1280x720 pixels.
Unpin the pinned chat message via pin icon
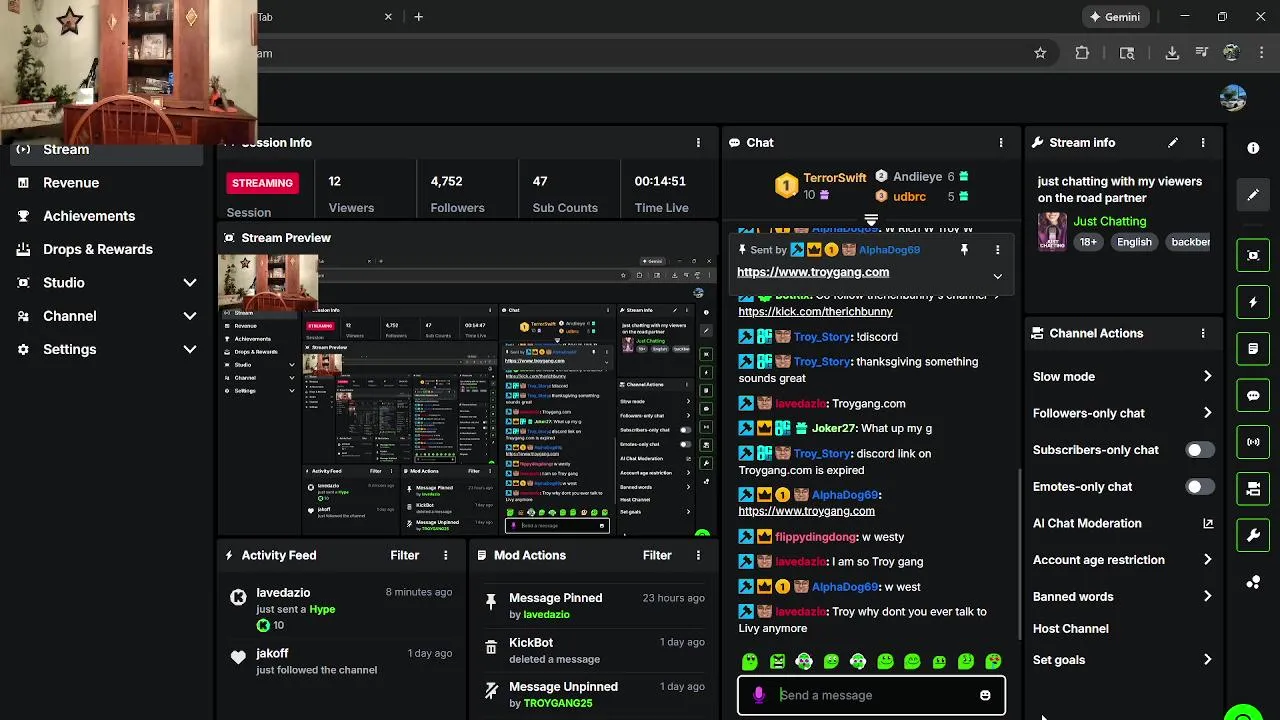coord(964,250)
